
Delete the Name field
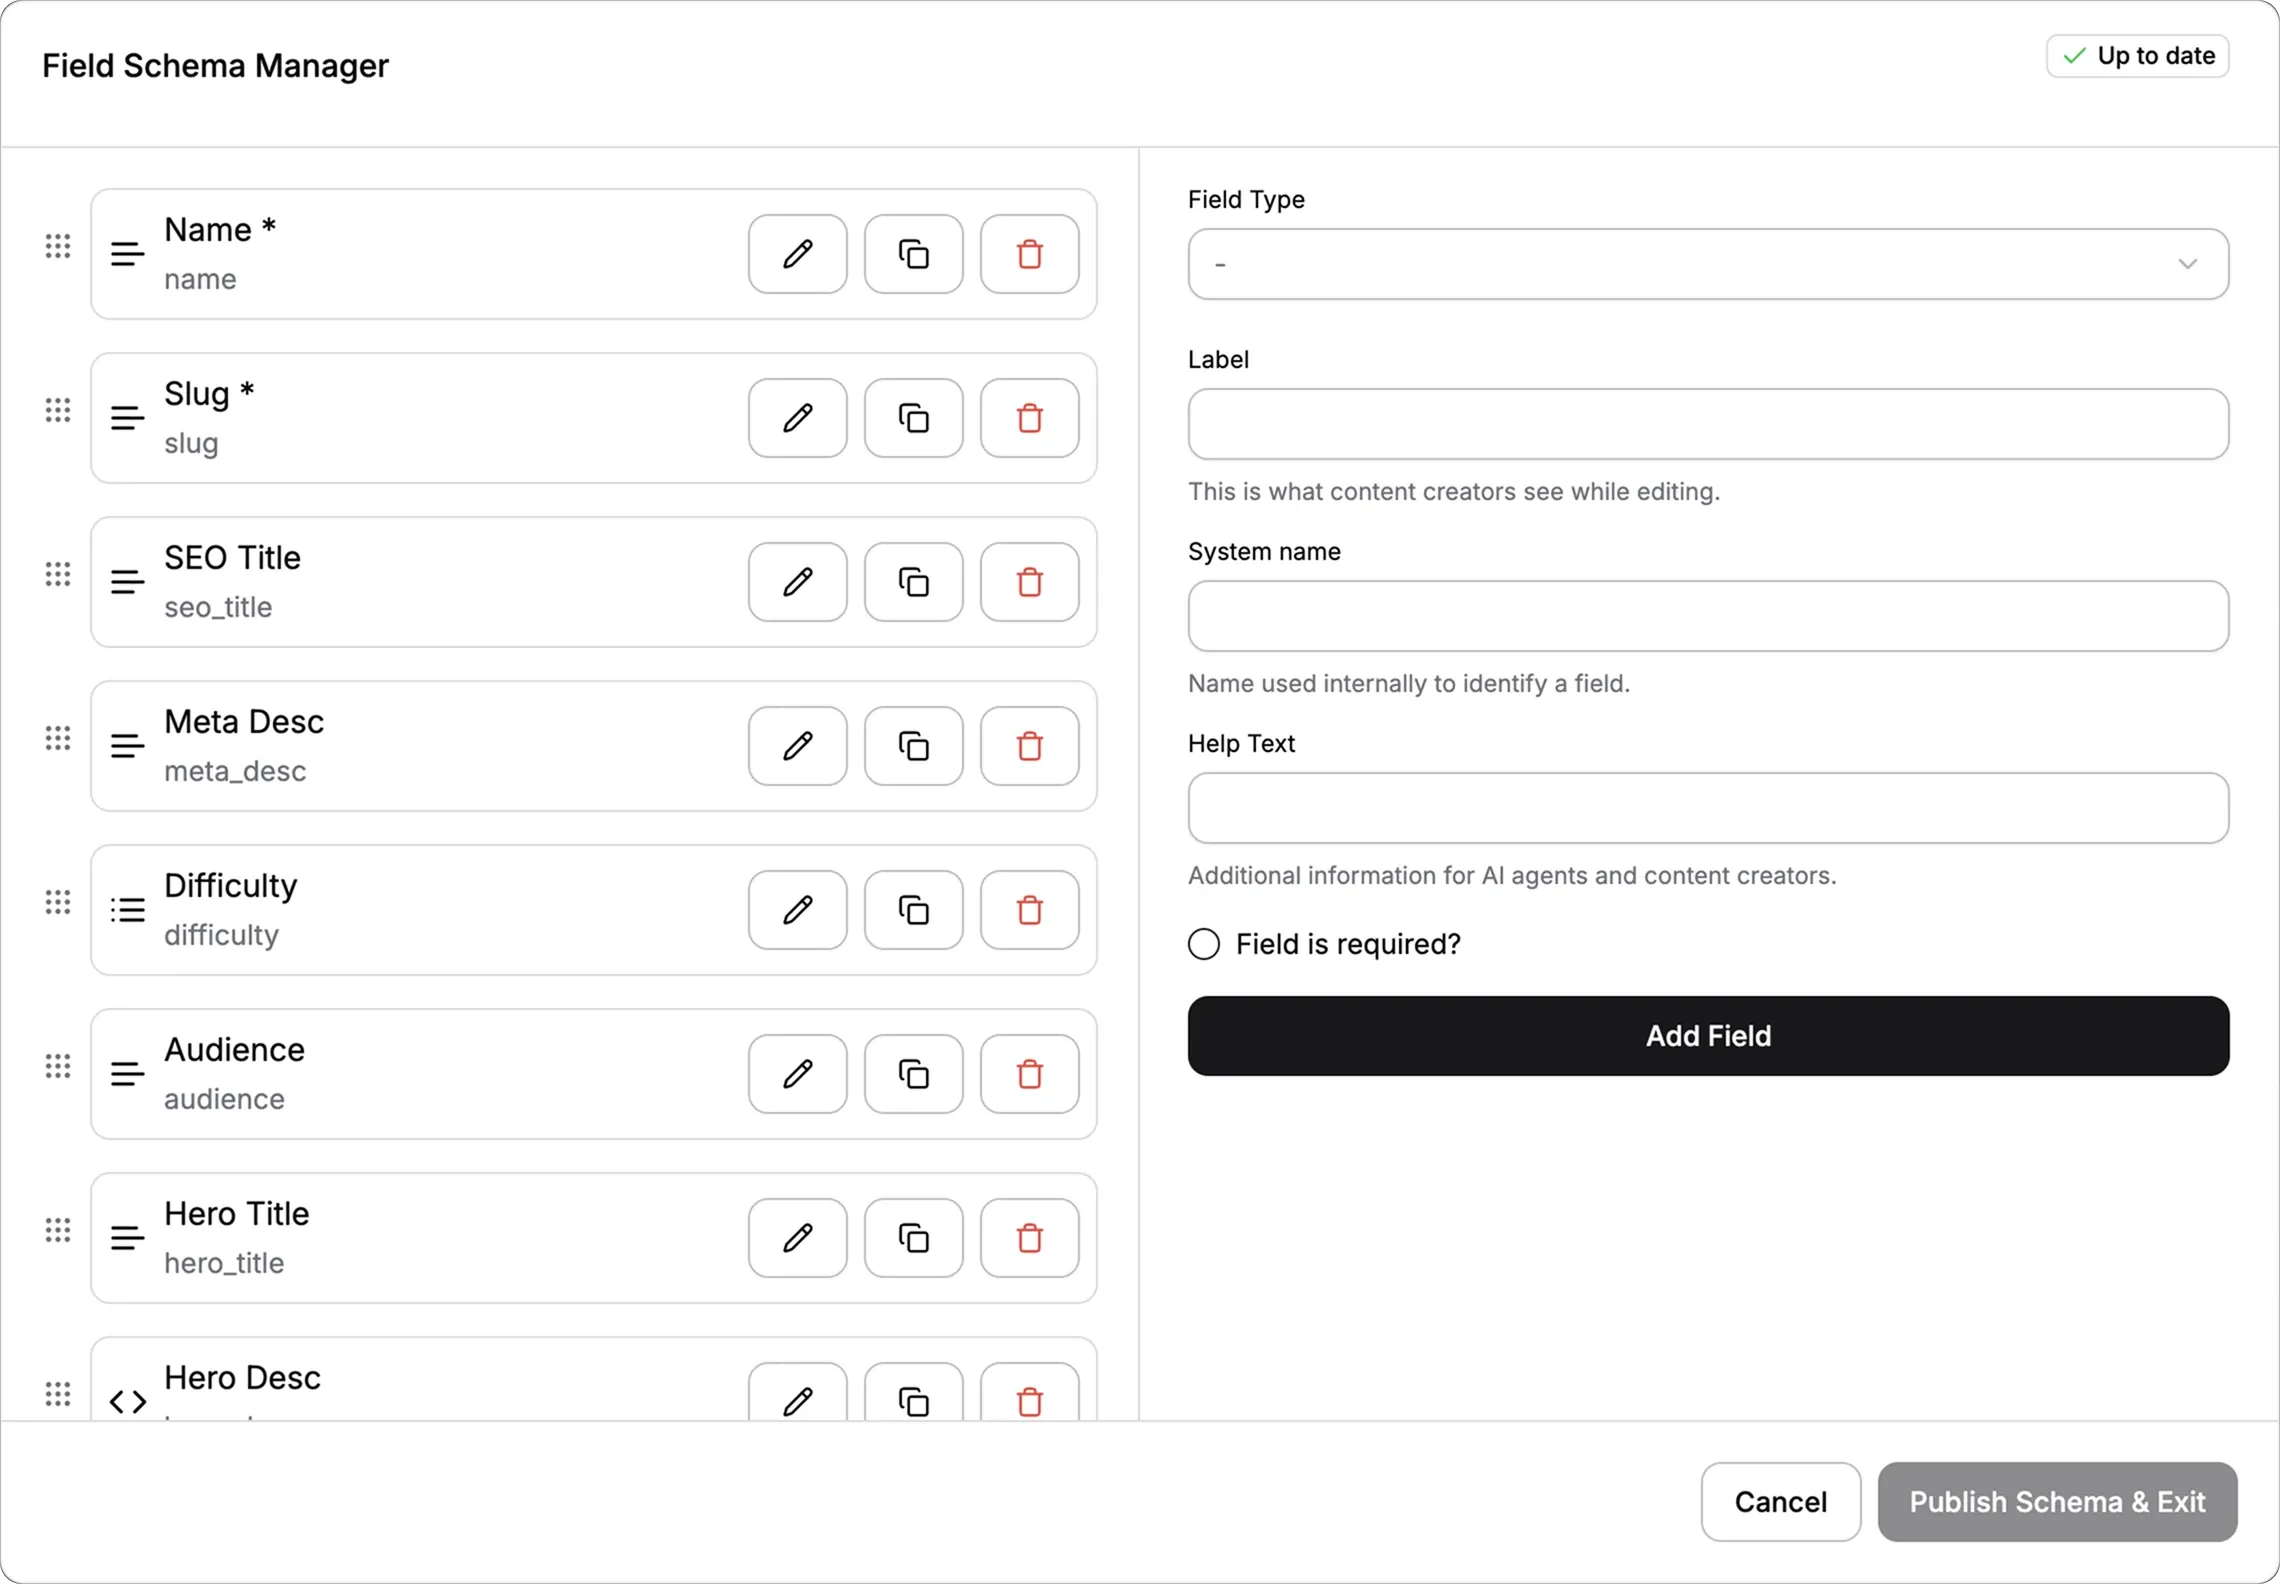1029,254
